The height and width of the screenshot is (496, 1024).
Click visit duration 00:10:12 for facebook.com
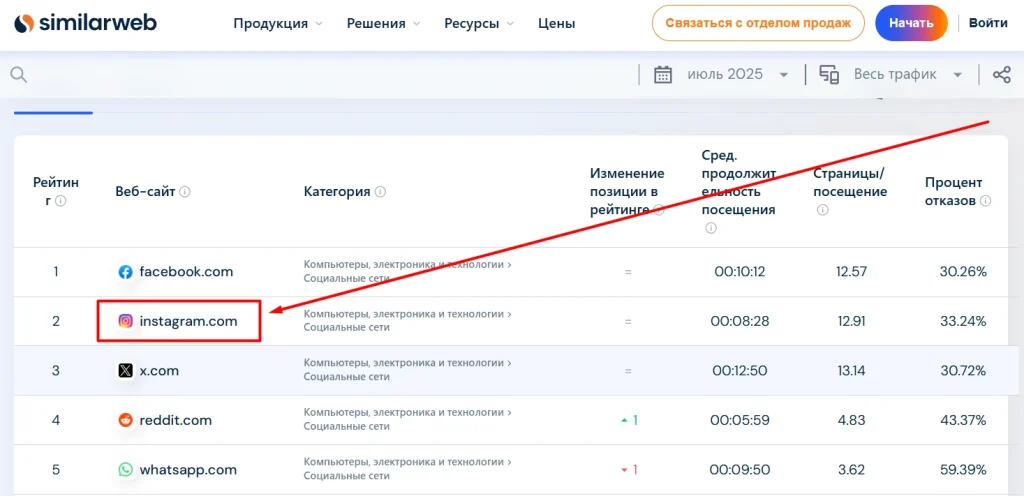tap(740, 272)
